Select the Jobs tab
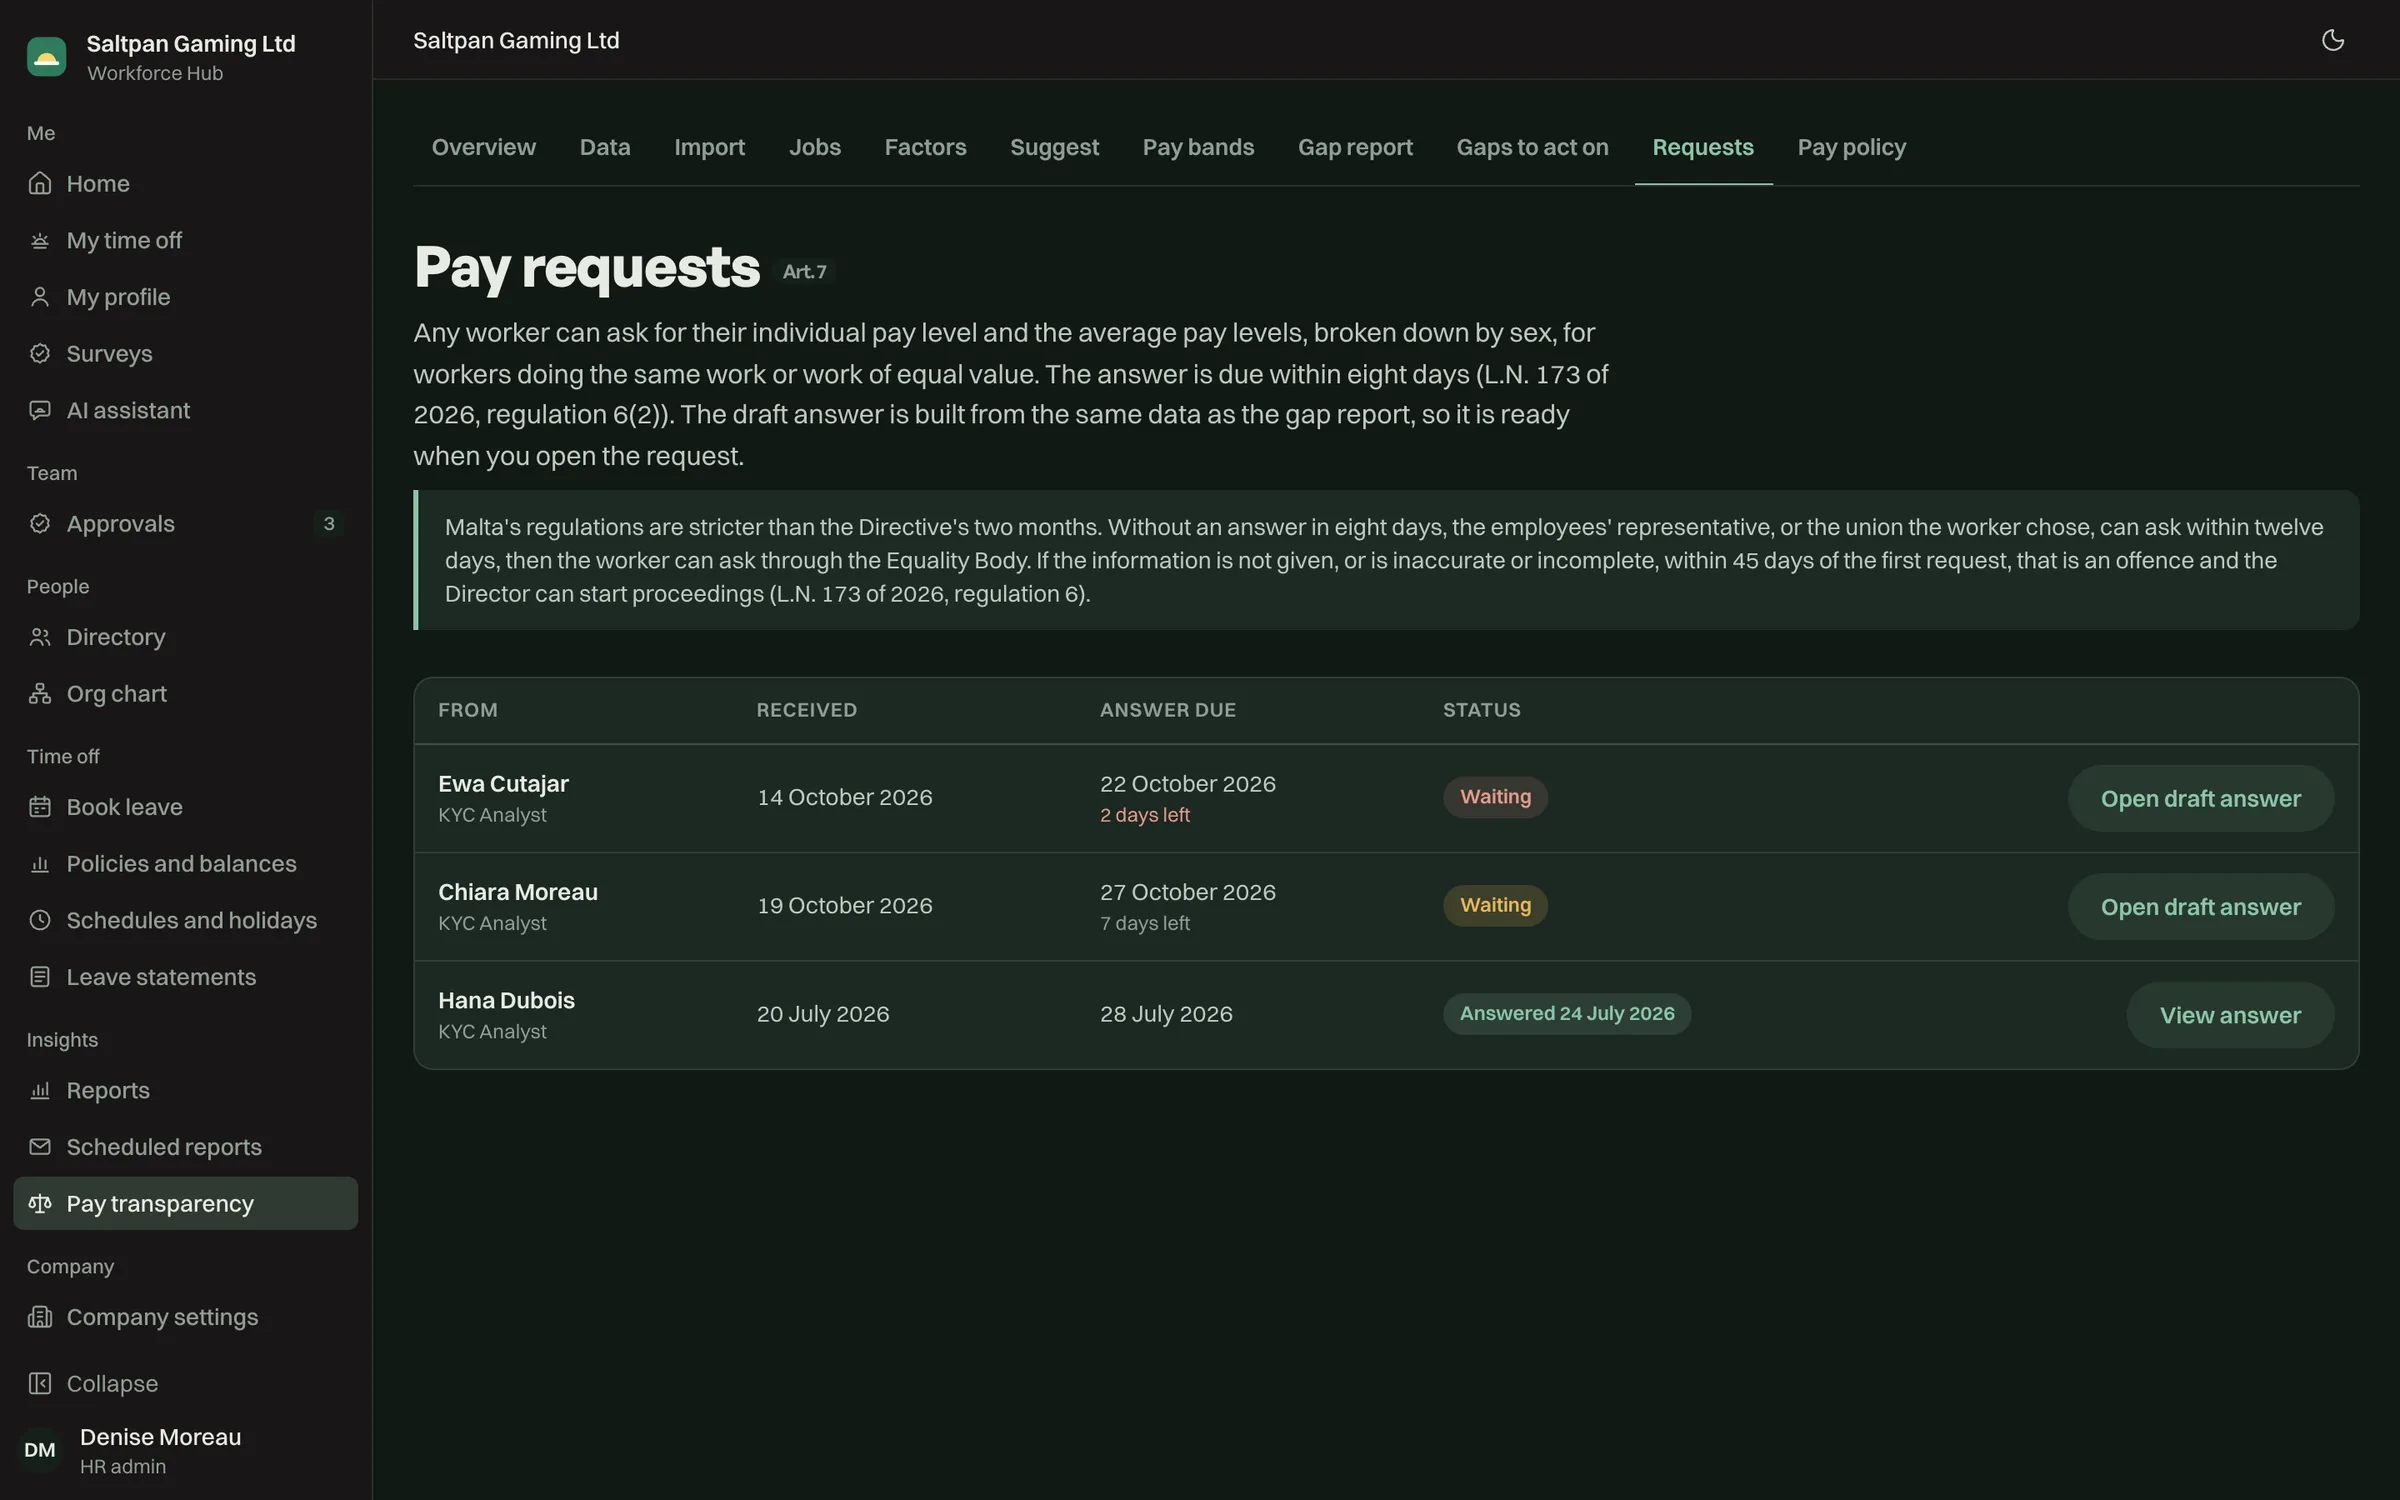2400x1500 pixels. pyautogui.click(x=814, y=147)
